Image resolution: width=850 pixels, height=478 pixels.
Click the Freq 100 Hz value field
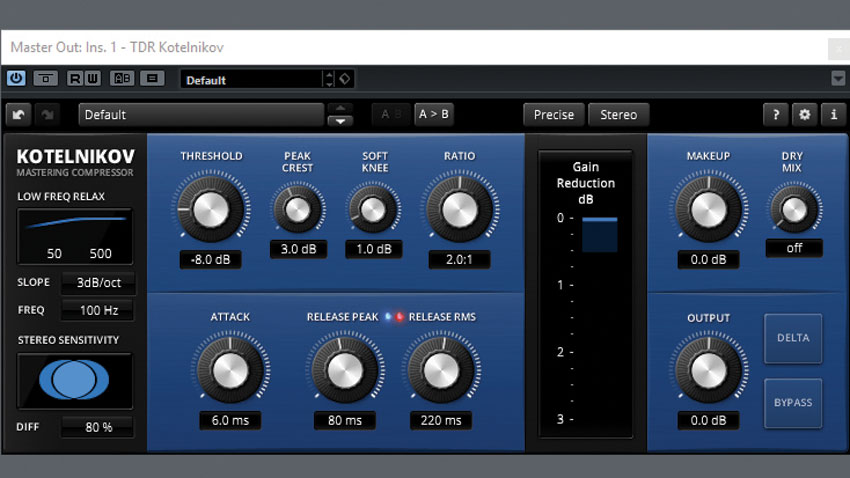coord(98,311)
